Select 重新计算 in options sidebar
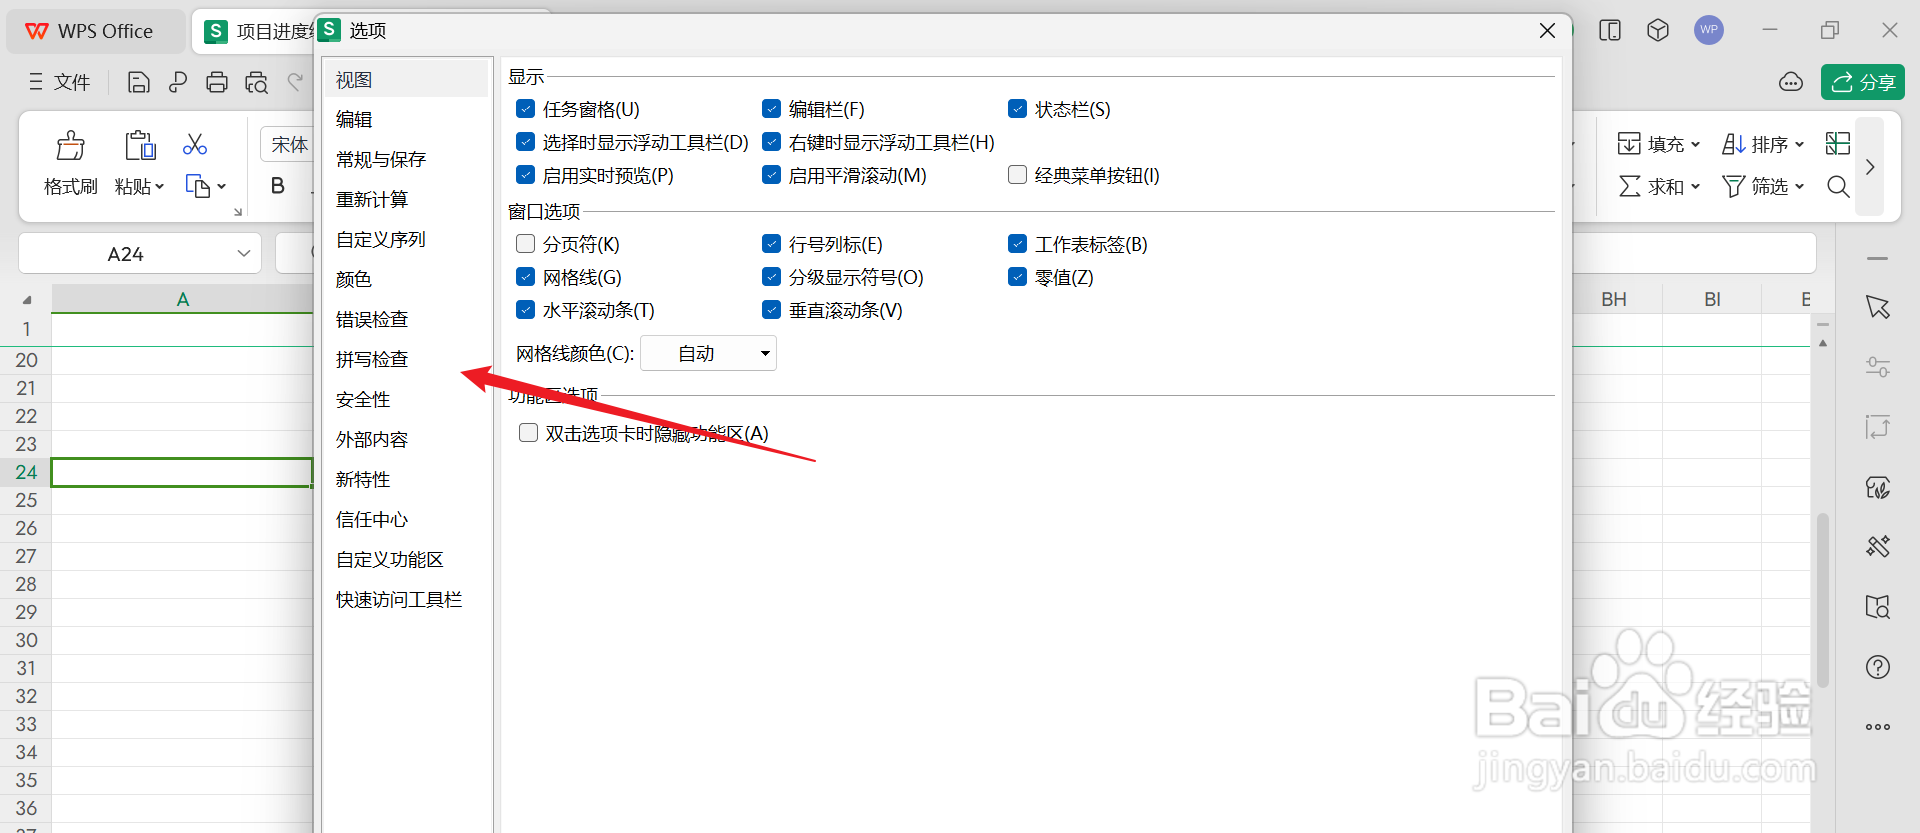 pyautogui.click(x=405, y=199)
